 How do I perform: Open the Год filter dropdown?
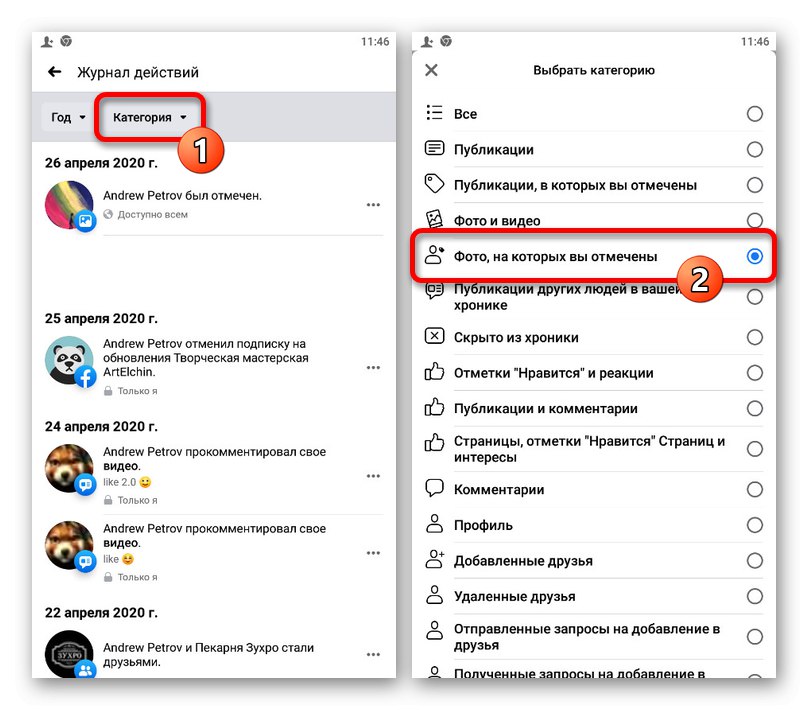(x=68, y=117)
